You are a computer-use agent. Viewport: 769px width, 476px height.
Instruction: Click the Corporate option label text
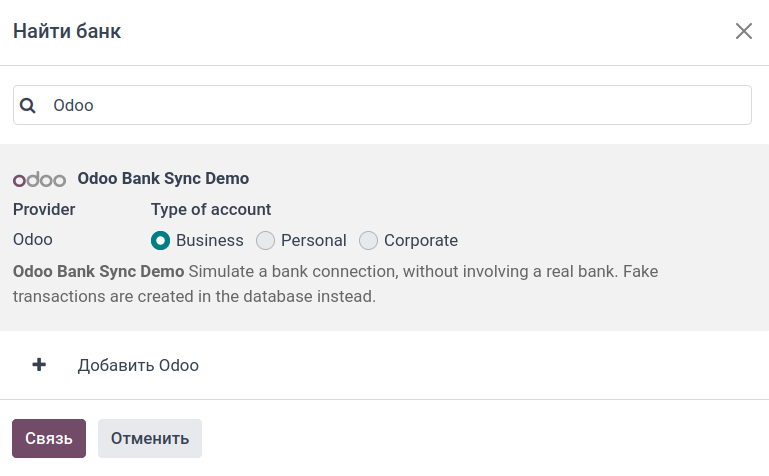coord(420,240)
